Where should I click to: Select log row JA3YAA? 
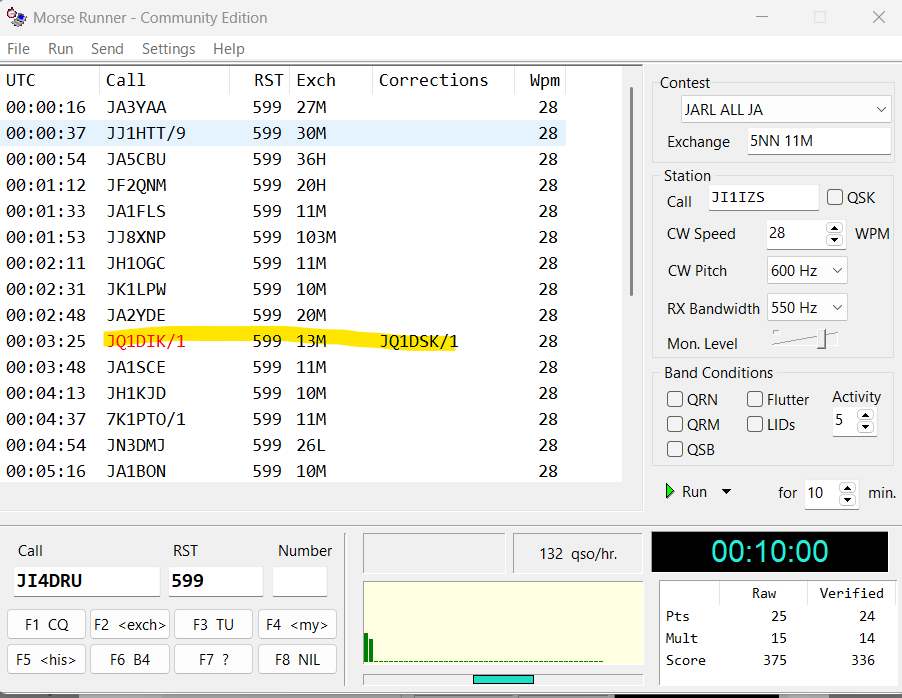(x=282, y=108)
